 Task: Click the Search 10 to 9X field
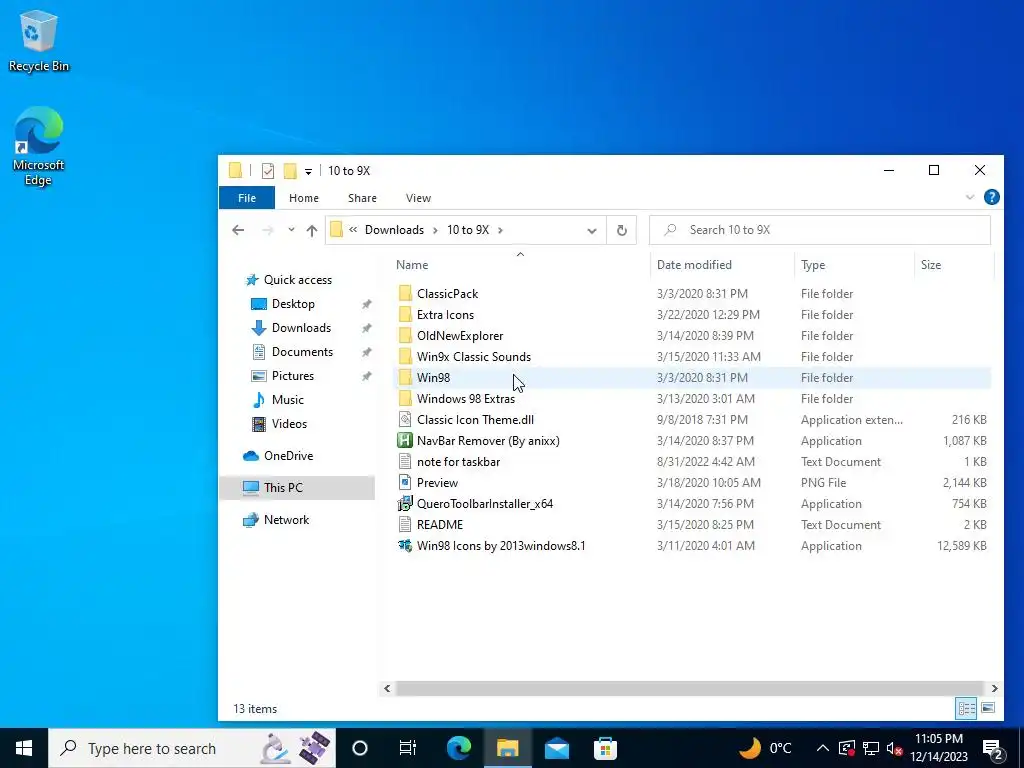click(x=820, y=230)
